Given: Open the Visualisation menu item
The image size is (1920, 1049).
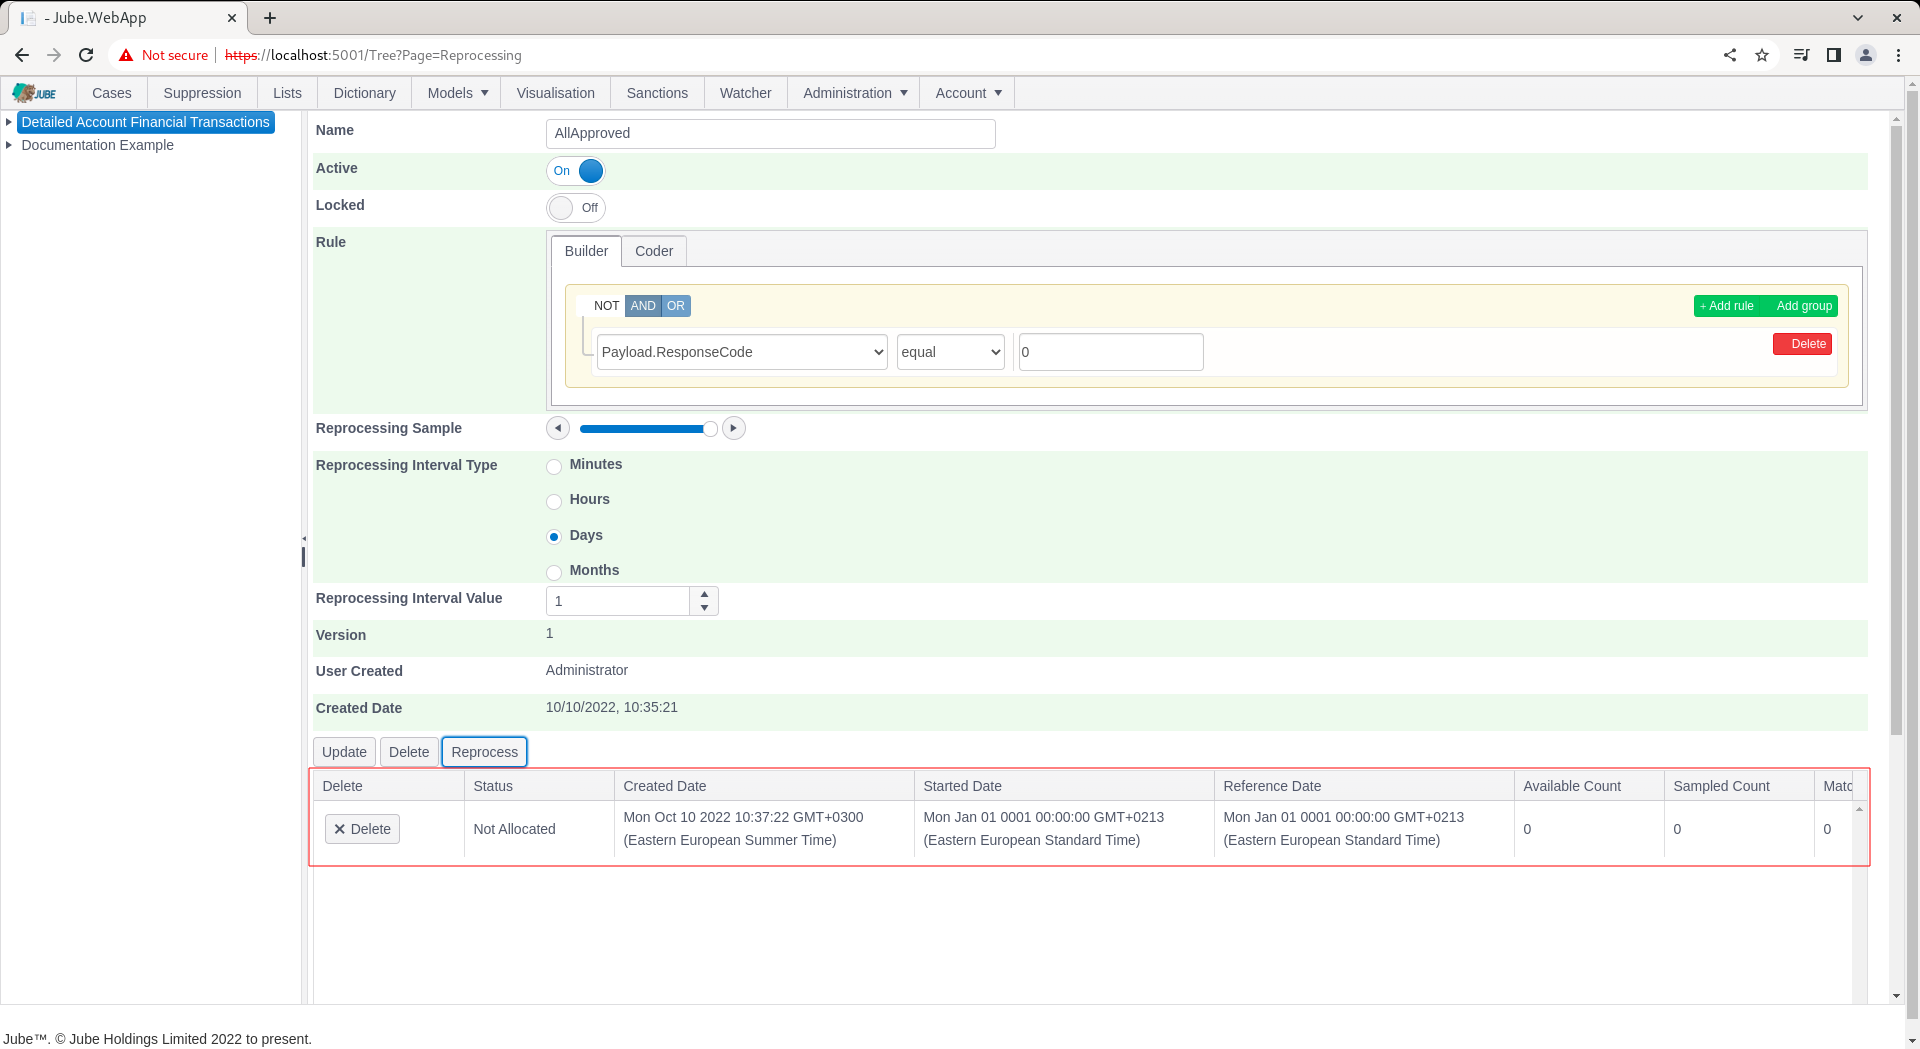Looking at the screenshot, I should point(555,93).
